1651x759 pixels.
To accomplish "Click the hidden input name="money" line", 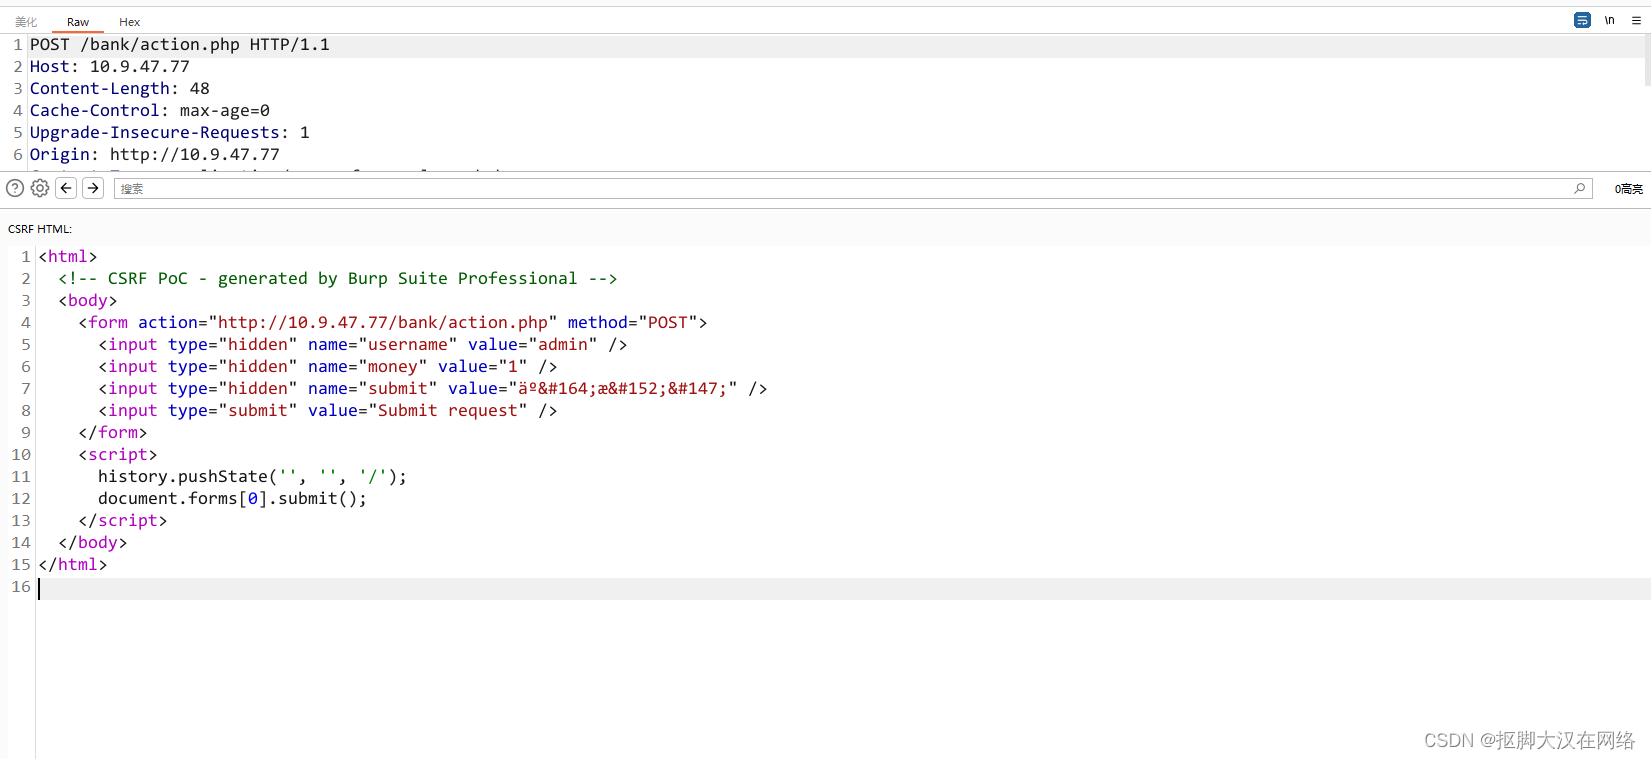I will [328, 367].
